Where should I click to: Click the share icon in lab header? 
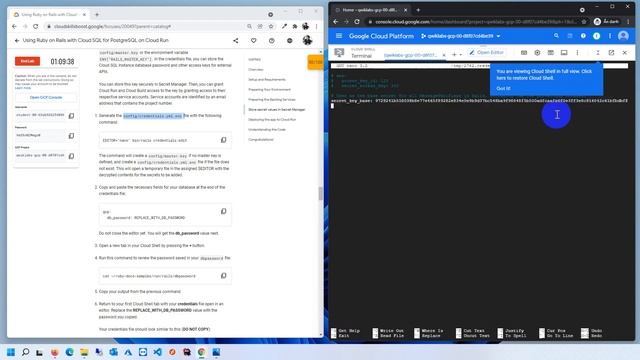236,40
